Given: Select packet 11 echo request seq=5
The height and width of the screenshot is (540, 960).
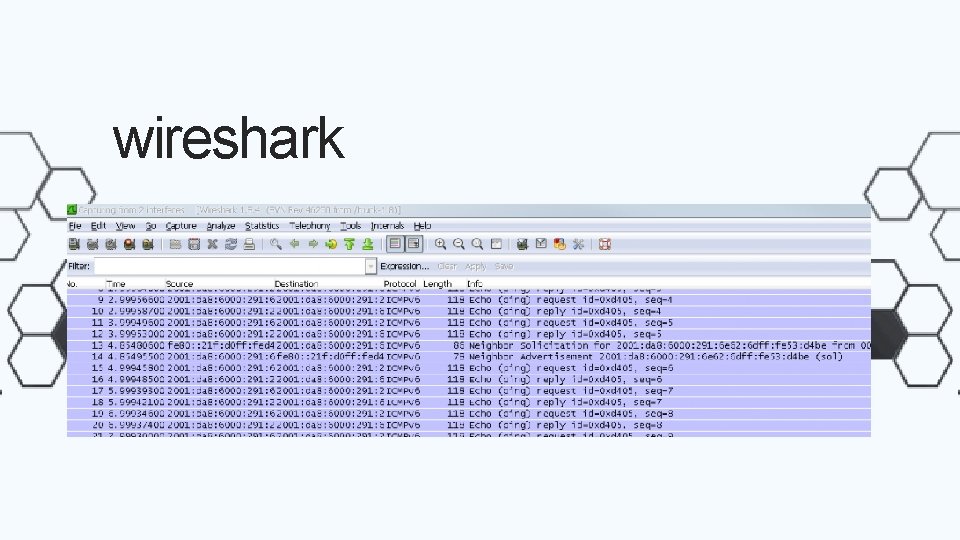Looking at the screenshot, I should click(x=469, y=323).
